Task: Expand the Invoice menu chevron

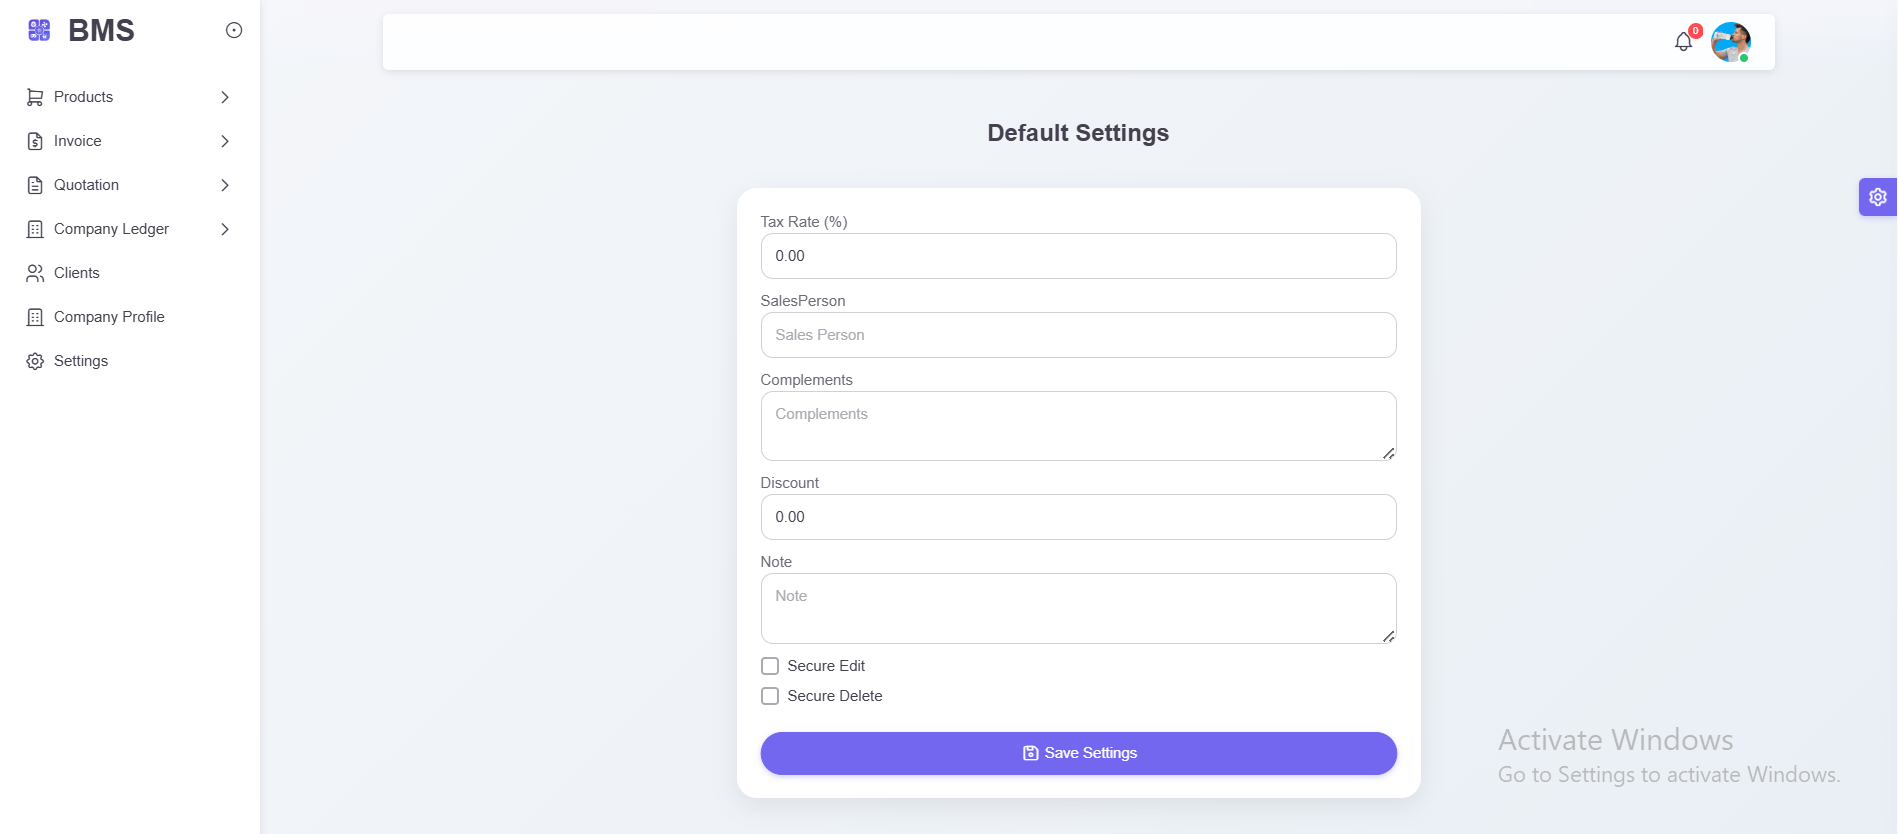Action: point(225,141)
